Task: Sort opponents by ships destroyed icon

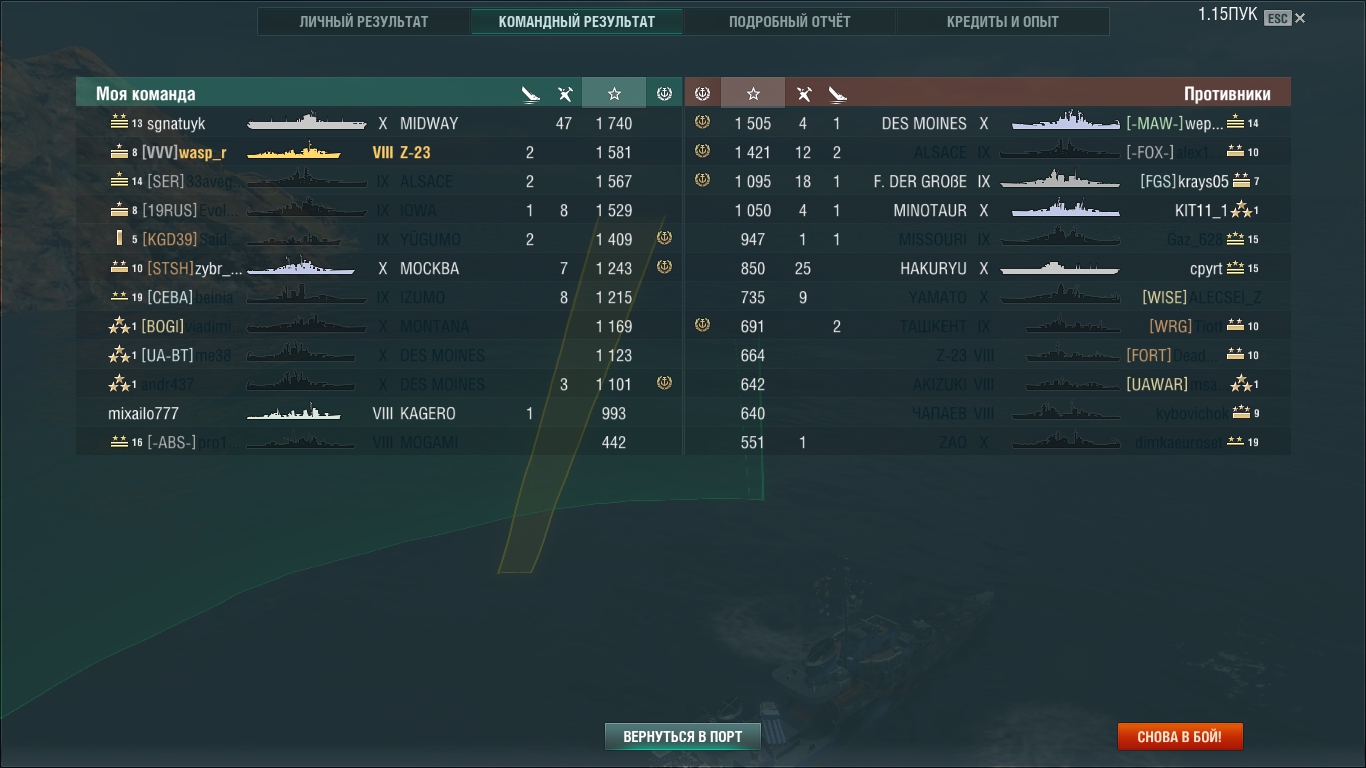Action: tap(837, 94)
